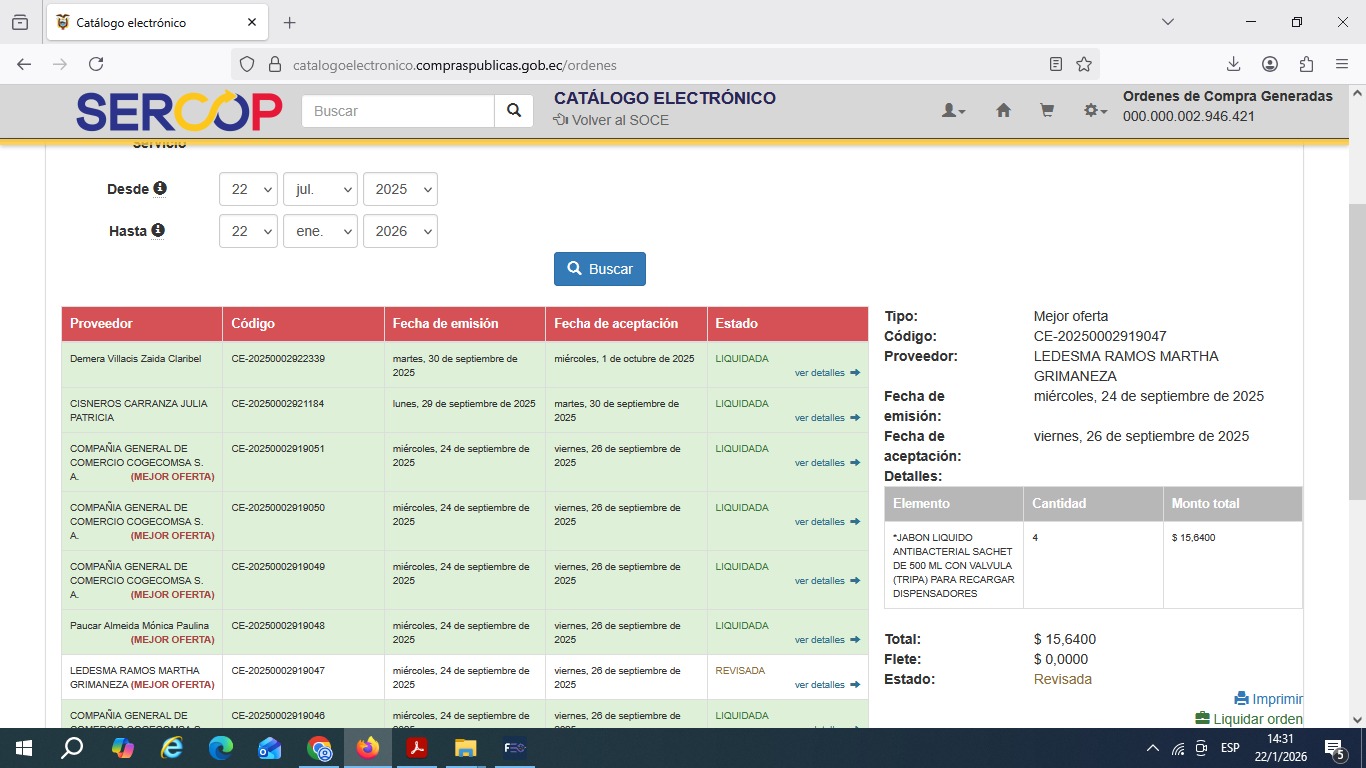Screen dimensions: 1366x768
Task: Open the shopping cart icon
Action: click(1047, 111)
